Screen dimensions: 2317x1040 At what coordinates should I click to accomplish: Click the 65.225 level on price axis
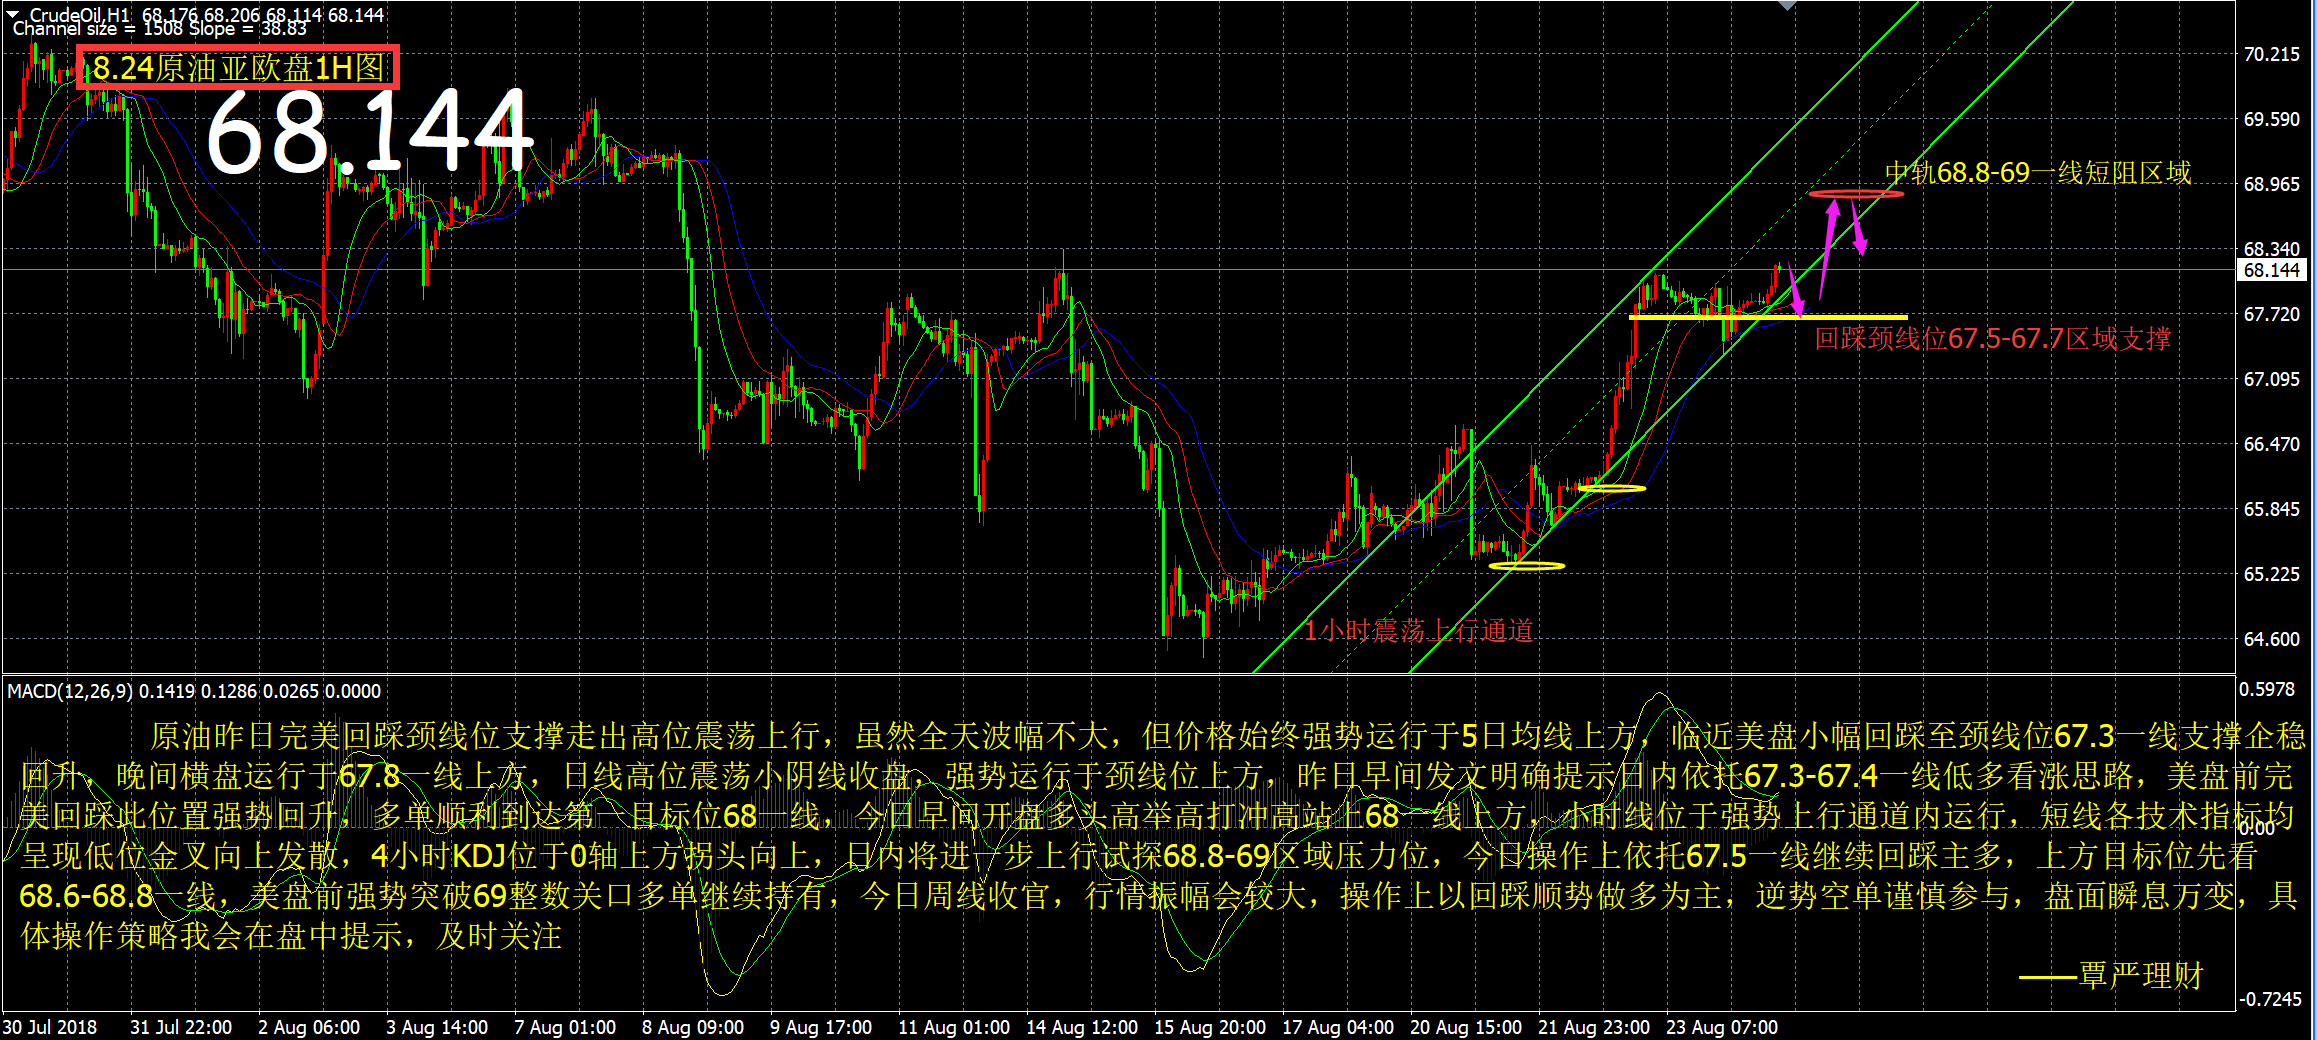tap(2272, 574)
